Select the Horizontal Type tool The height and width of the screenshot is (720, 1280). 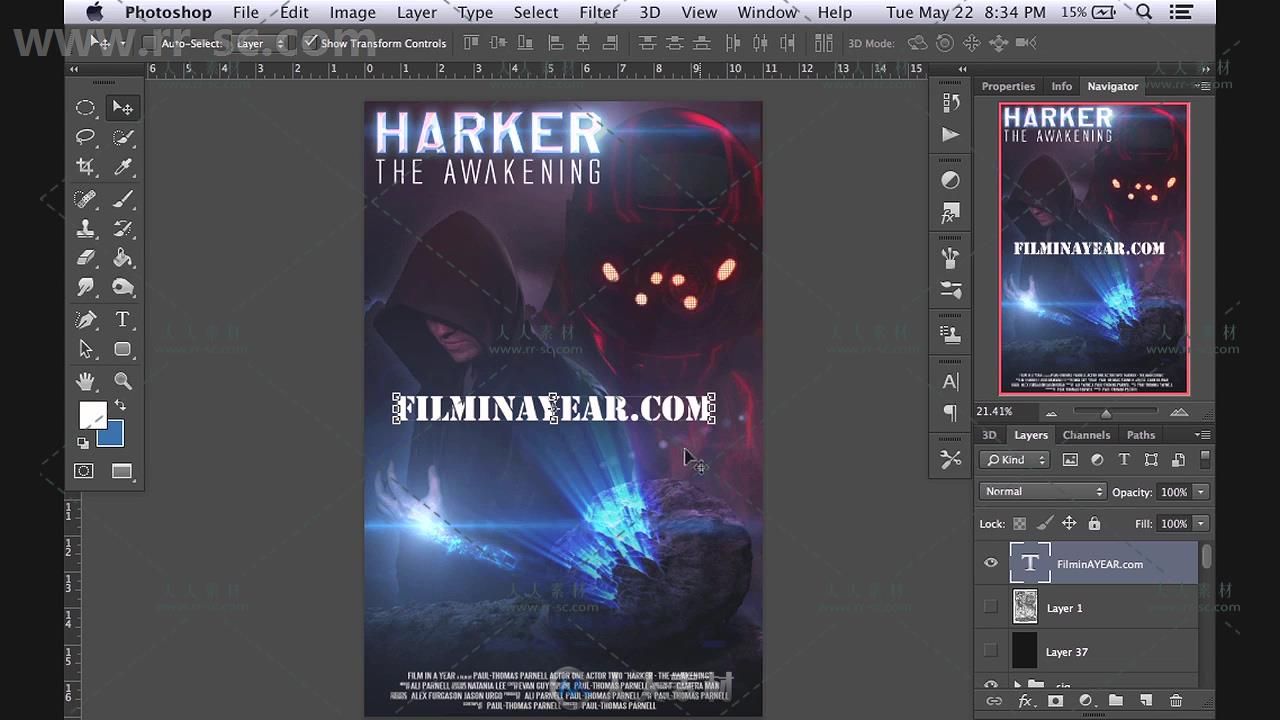pyautogui.click(x=122, y=320)
